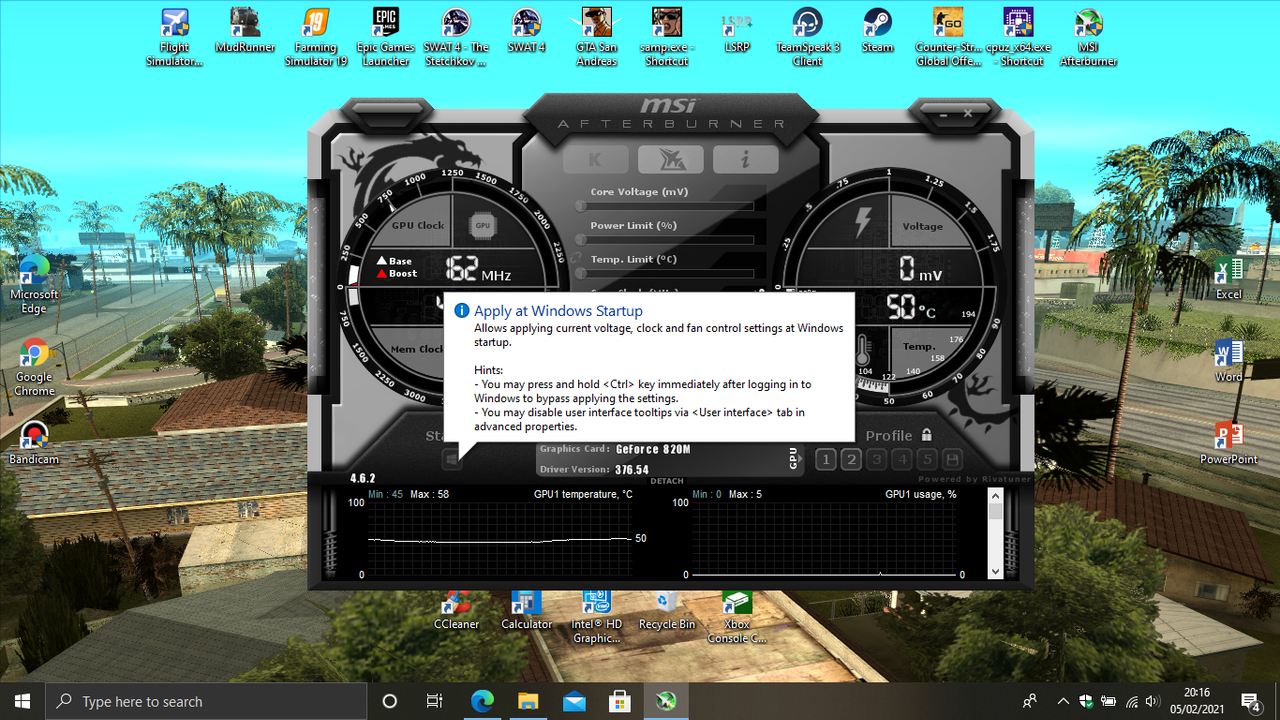Open the volume control in tray
Screen dimensions: 1280x720
[x=1152, y=701]
